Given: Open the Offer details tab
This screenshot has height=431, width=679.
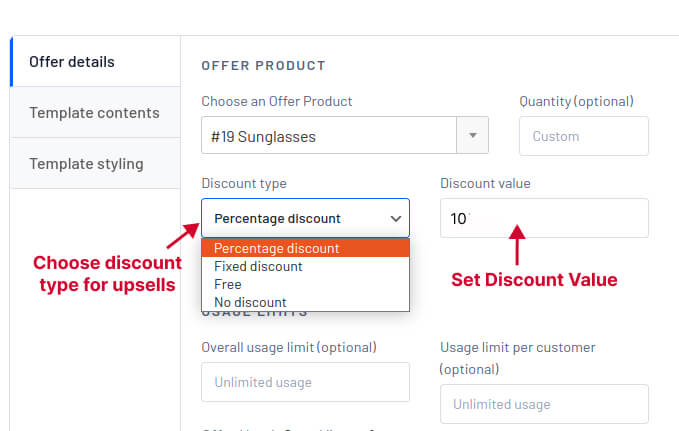Looking at the screenshot, I should (95, 62).
